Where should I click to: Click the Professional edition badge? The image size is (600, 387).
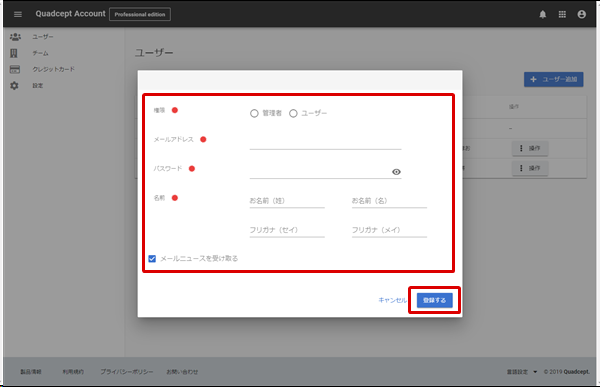[x=140, y=14]
